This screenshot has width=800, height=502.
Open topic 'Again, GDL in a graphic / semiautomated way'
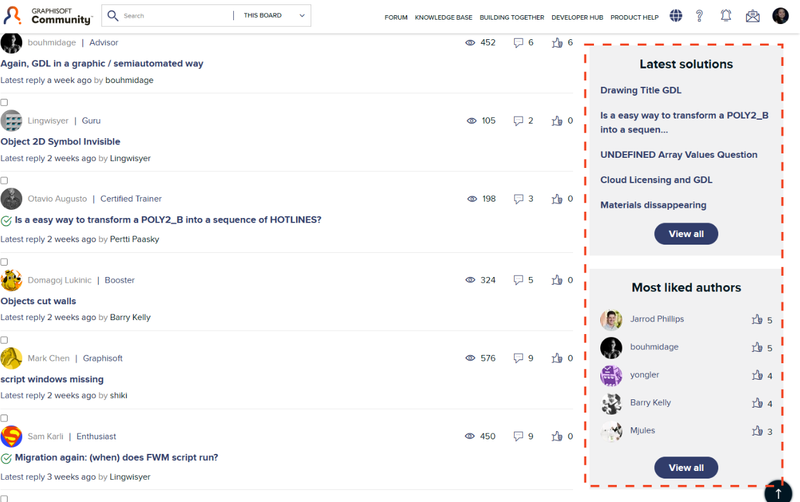tap(102, 63)
